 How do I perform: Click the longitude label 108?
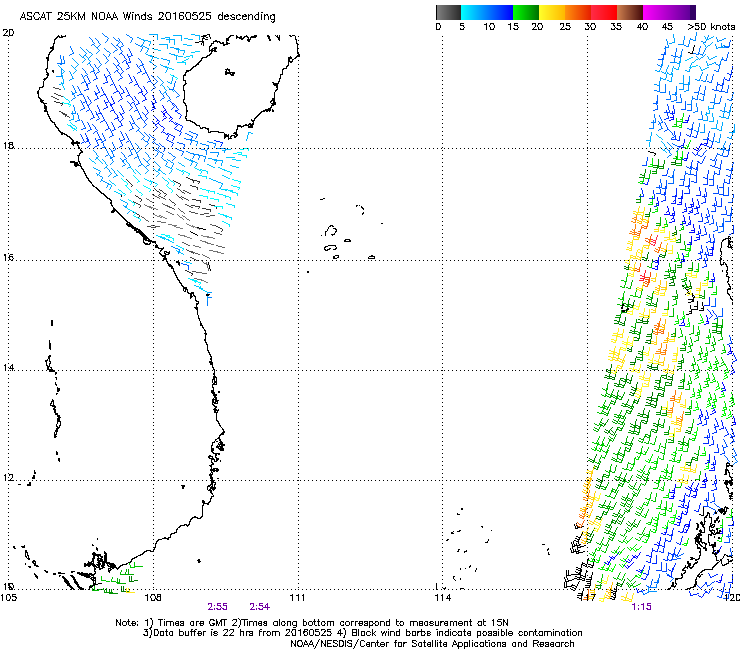[153, 598]
